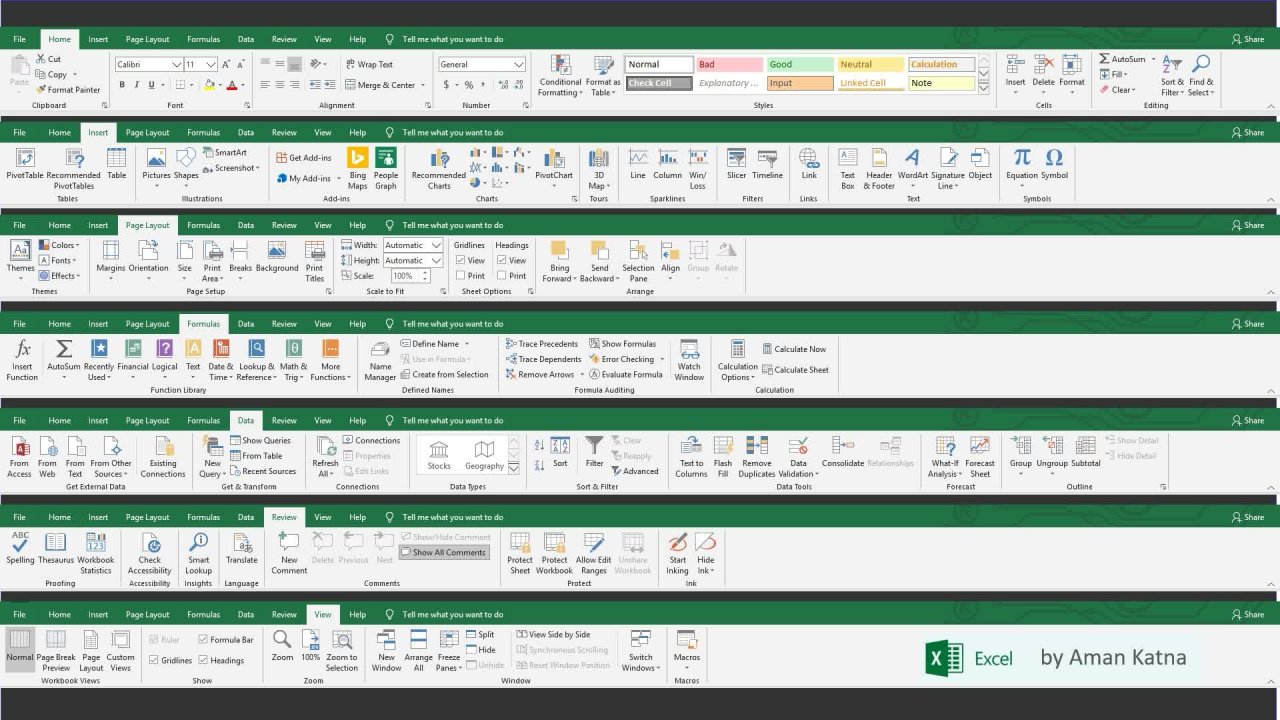Toggle Headings Print checkbox under Sheet Options
Viewport: 1280px width, 720px height.
[x=502, y=275]
